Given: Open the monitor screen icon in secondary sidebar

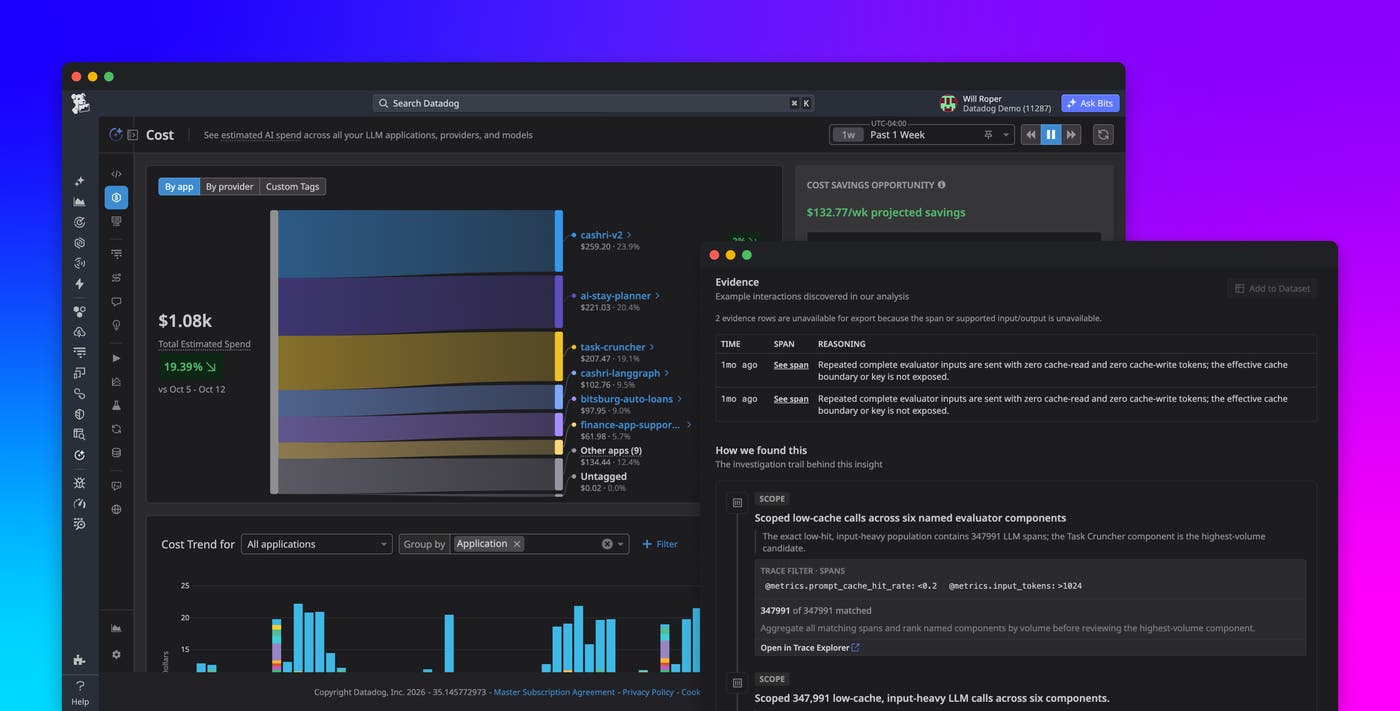Looking at the screenshot, I should pyautogui.click(x=116, y=221).
